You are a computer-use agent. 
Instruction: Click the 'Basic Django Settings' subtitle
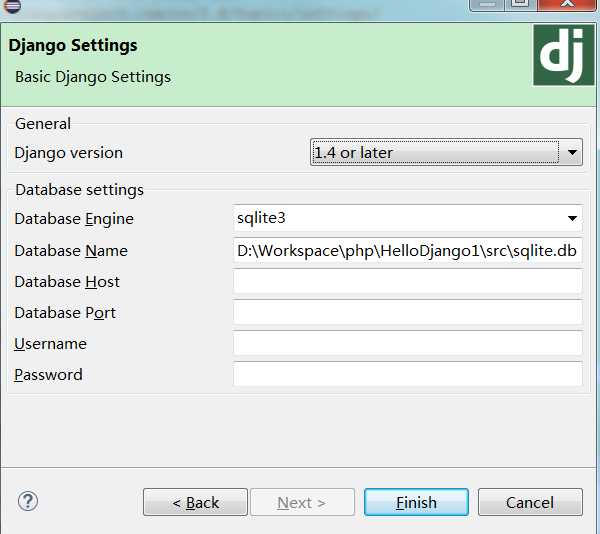click(93, 77)
